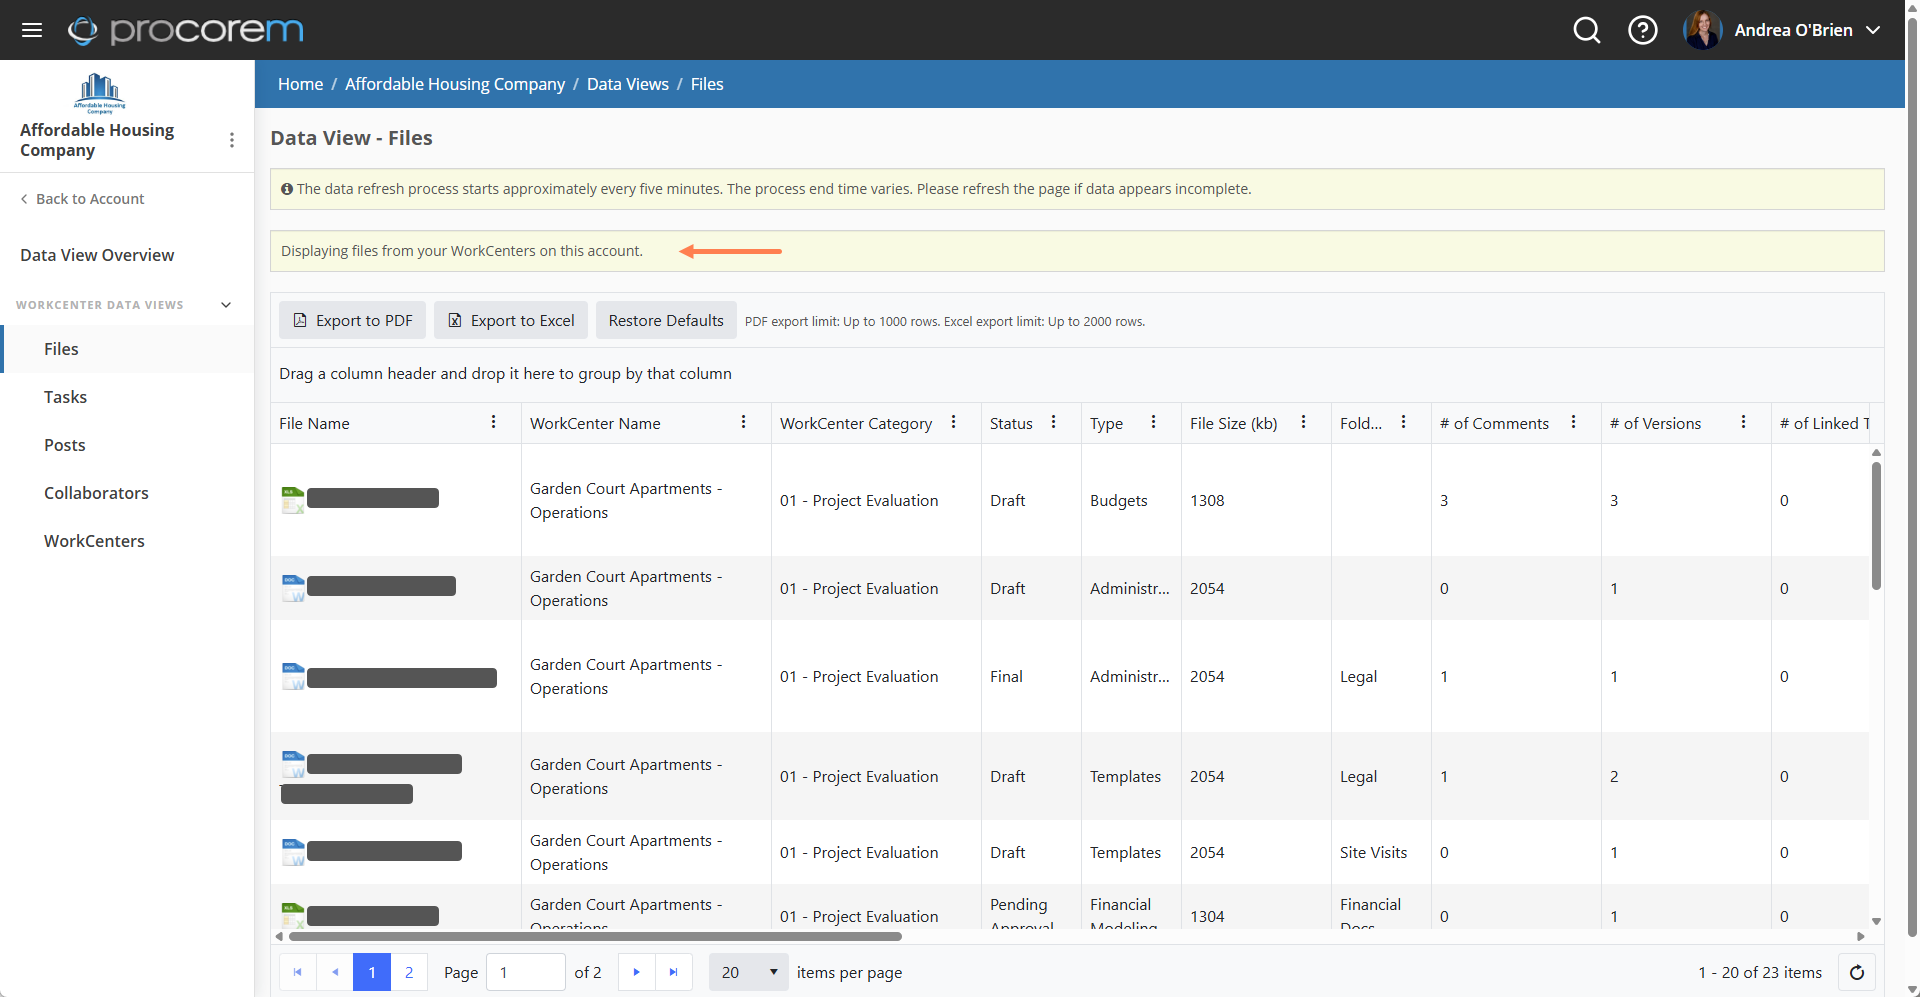Click the Export to Excel button
The height and width of the screenshot is (997, 1920).
click(x=511, y=320)
